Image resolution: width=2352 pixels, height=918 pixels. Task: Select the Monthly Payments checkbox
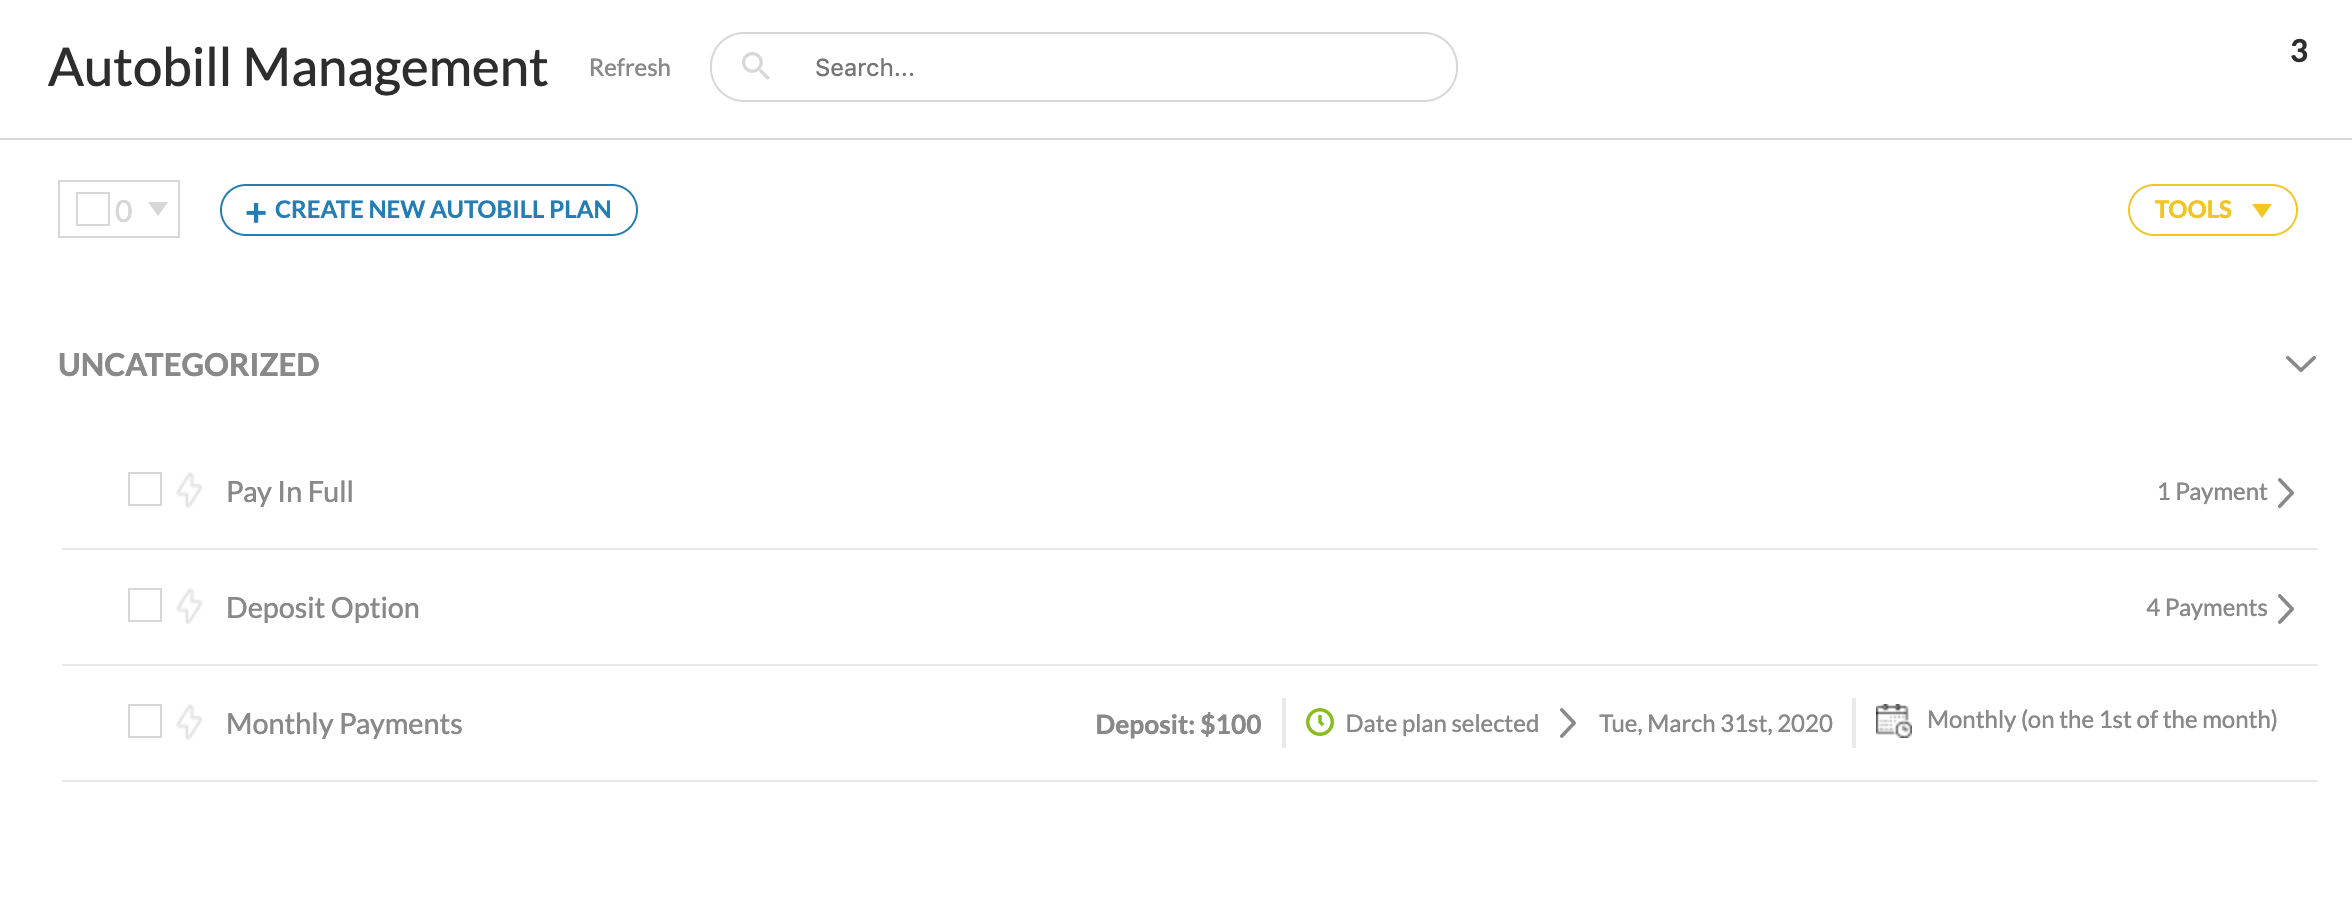(x=145, y=721)
